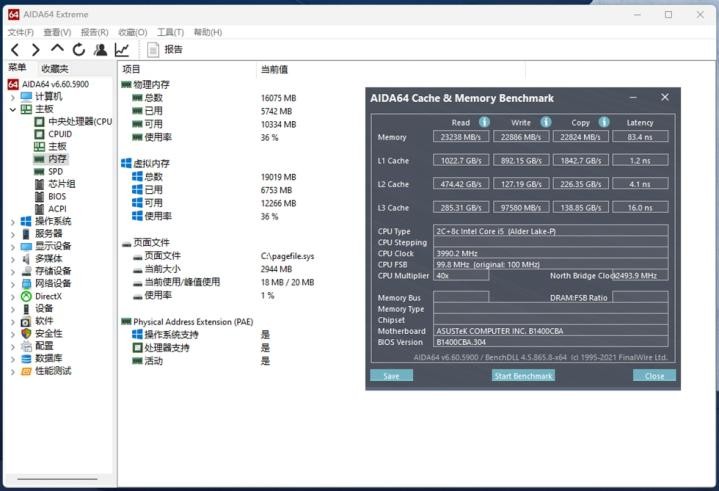The height and width of the screenshot is (491, 719).
Task: Expand the 操作系统 tree node
Action: (x=12, y=221)
